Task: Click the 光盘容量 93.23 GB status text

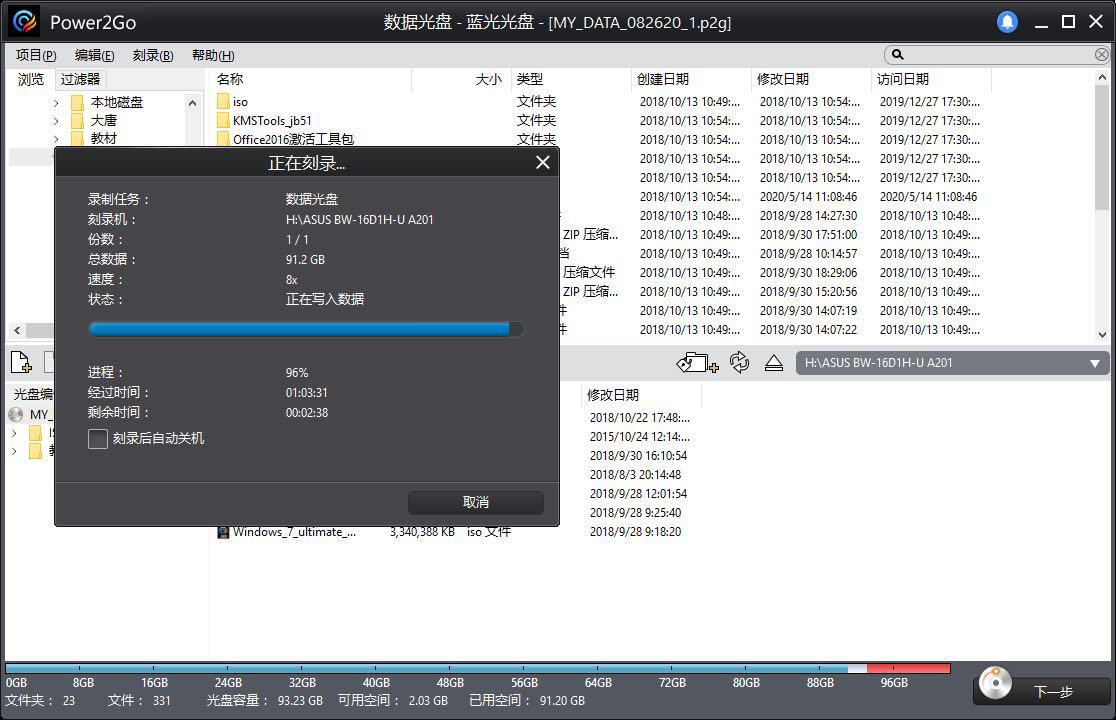Action: [265, 700]
